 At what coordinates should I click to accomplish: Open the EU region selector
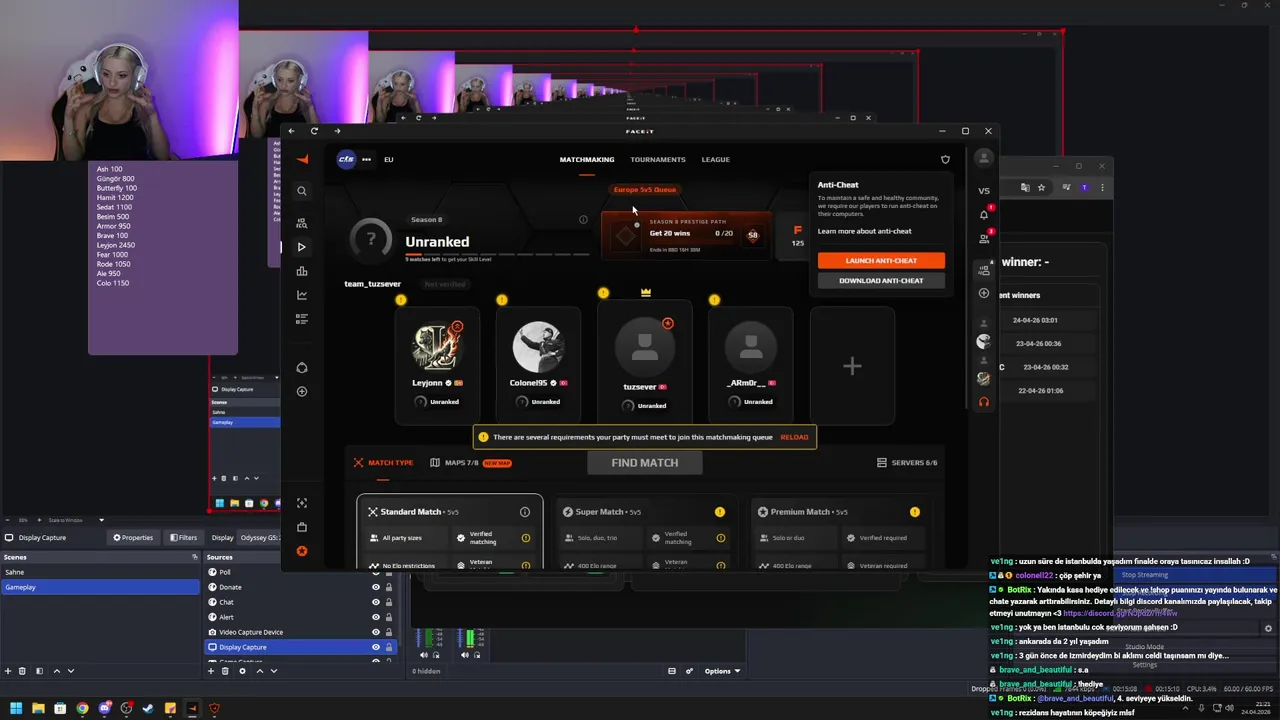(x=389, y=159)
